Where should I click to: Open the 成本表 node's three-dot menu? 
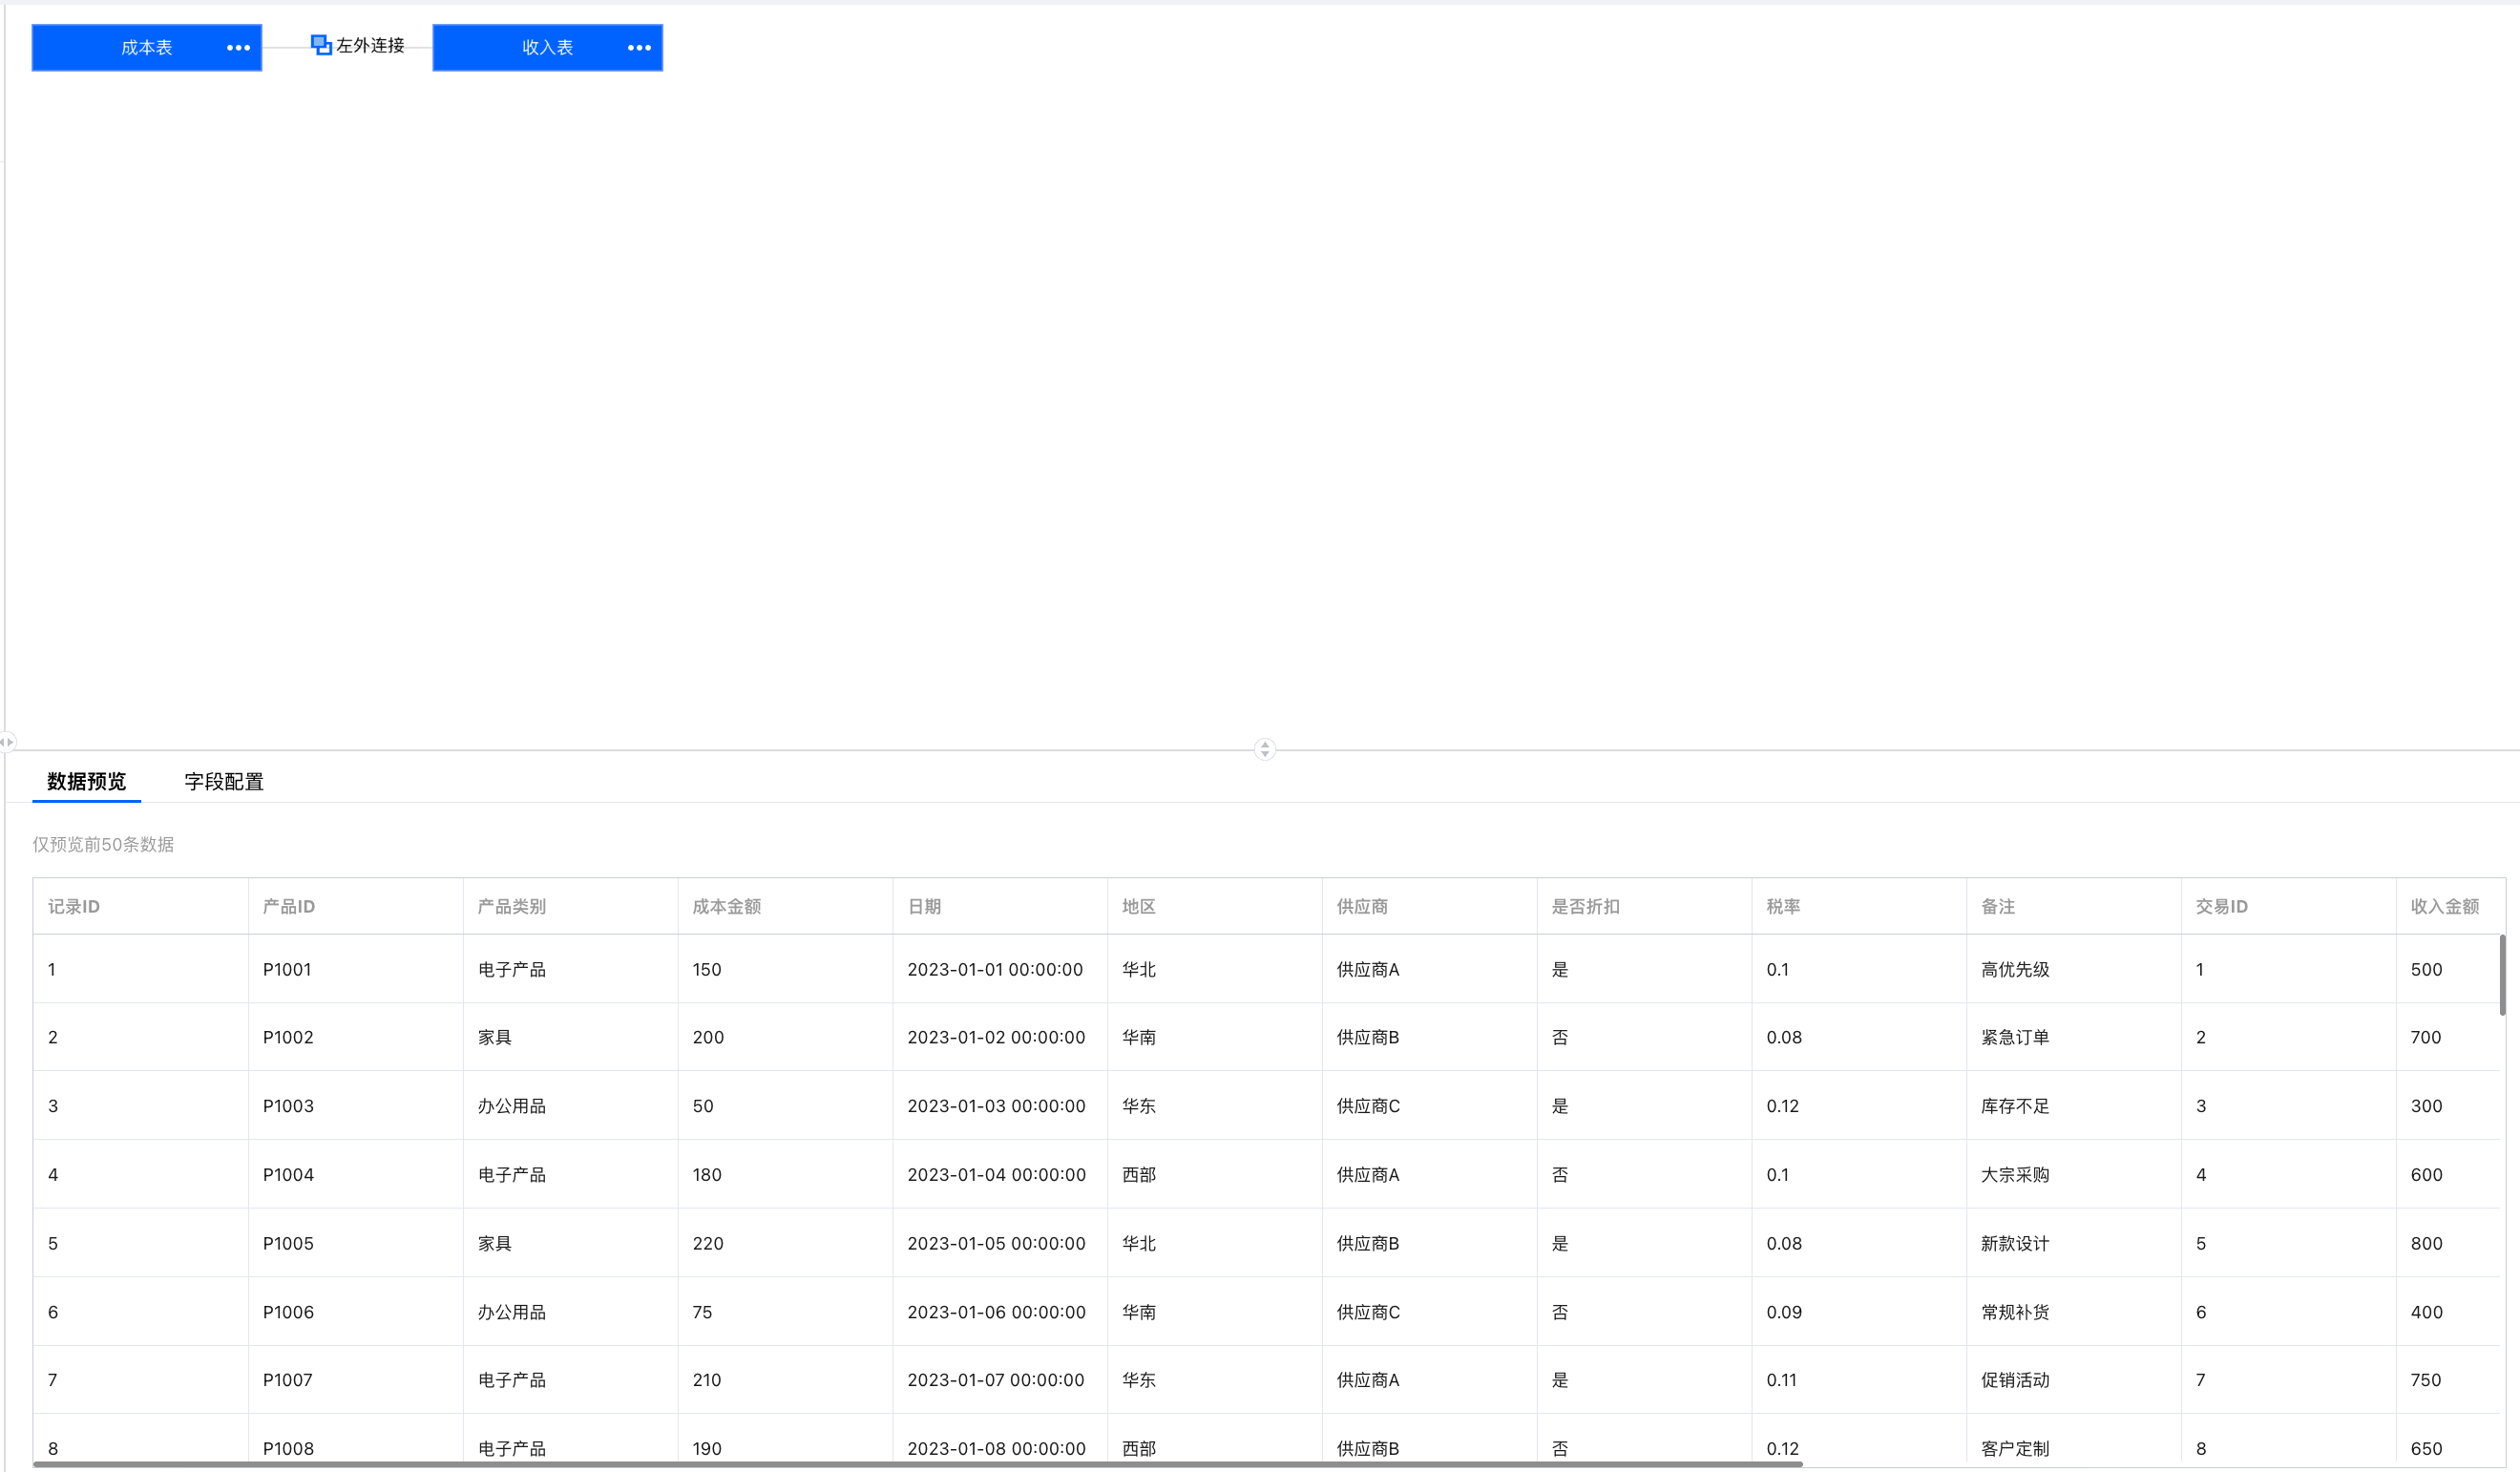(x=238, y=48)
